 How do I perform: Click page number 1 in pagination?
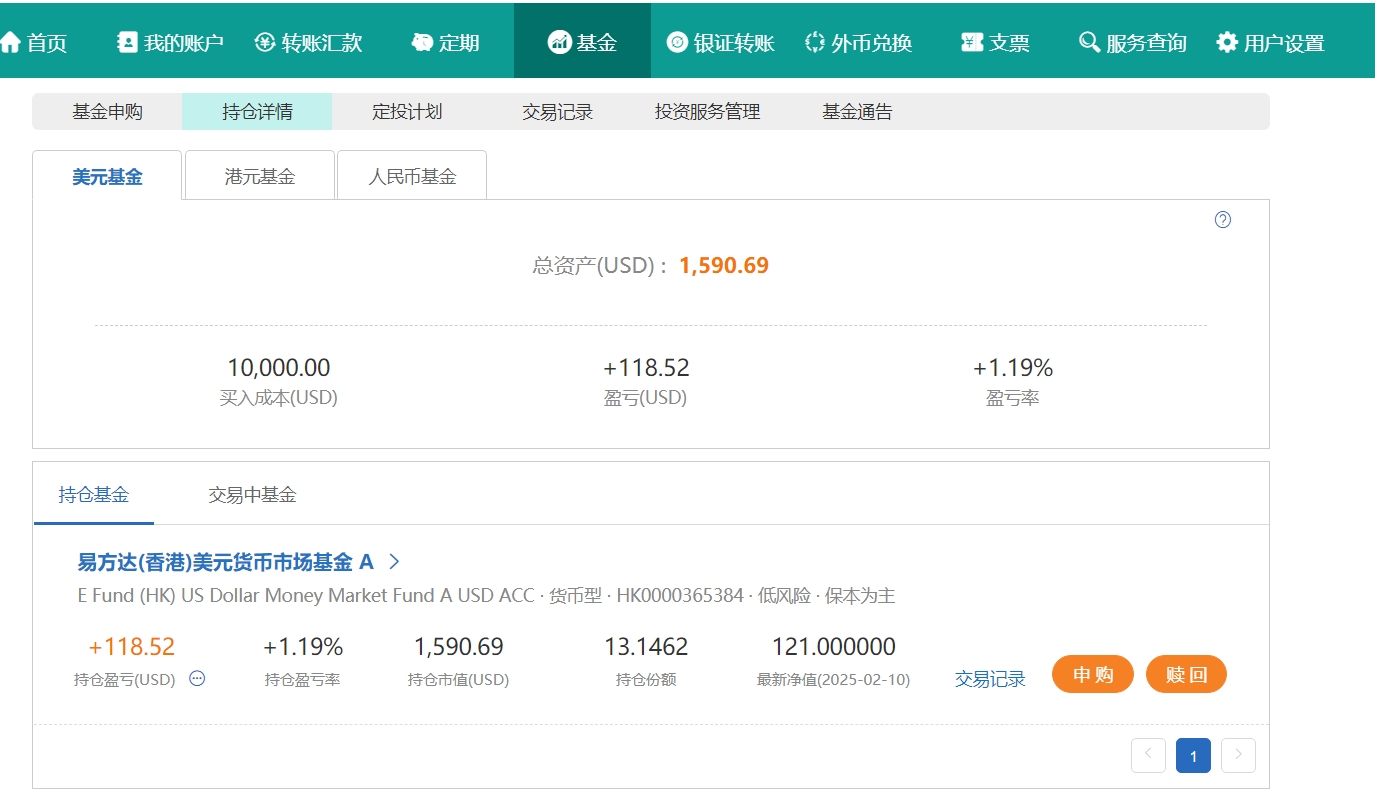pos(1193,755)
